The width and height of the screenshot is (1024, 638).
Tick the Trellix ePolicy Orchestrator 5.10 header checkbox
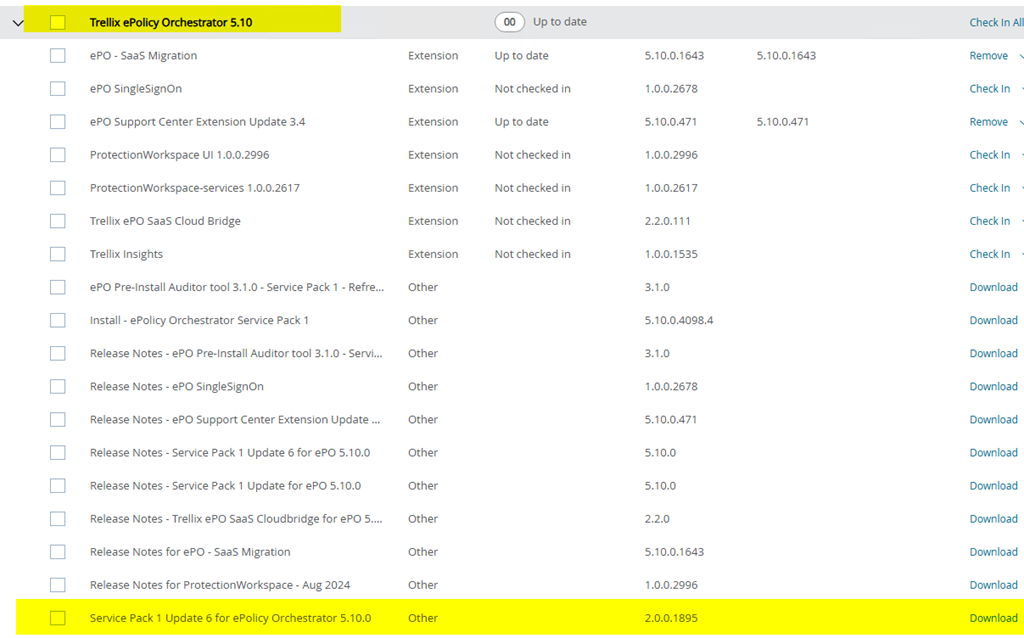coord(58,22)
